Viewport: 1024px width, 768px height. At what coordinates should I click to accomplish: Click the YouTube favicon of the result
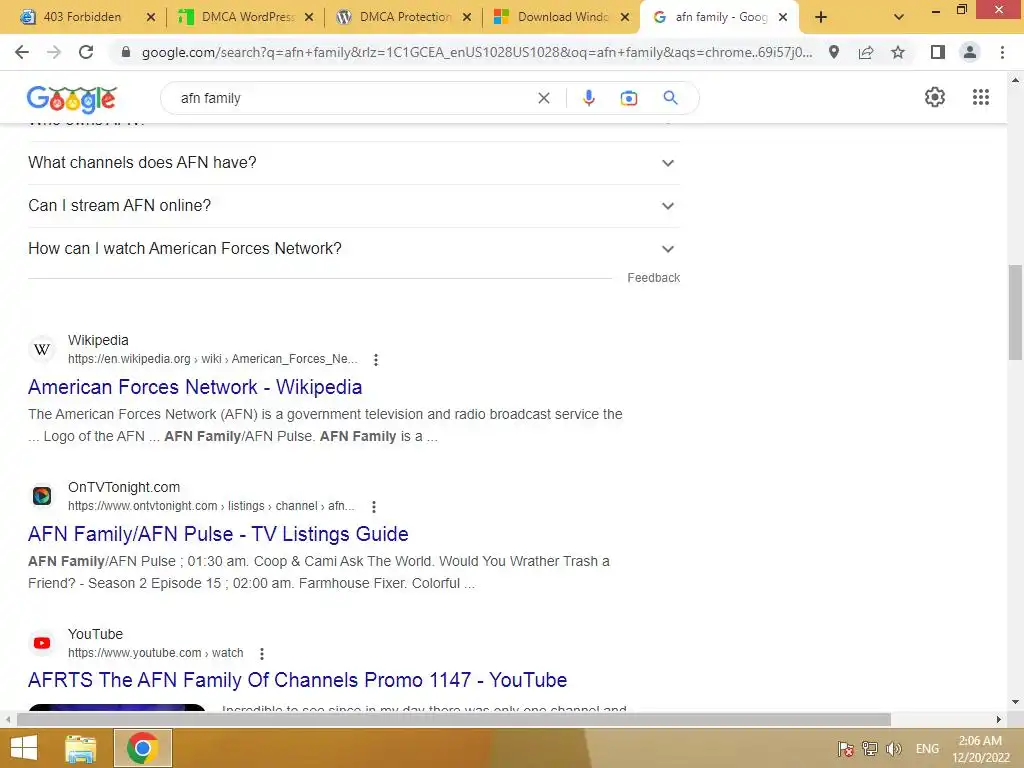(x=42, y=643)
